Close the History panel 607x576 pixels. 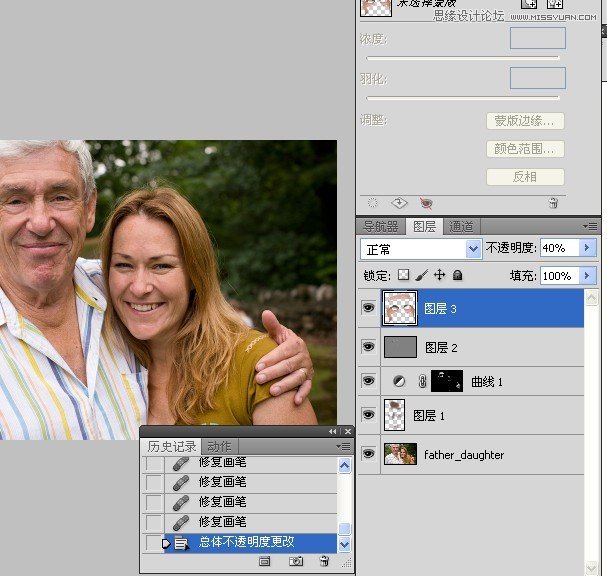coord(348,431)
